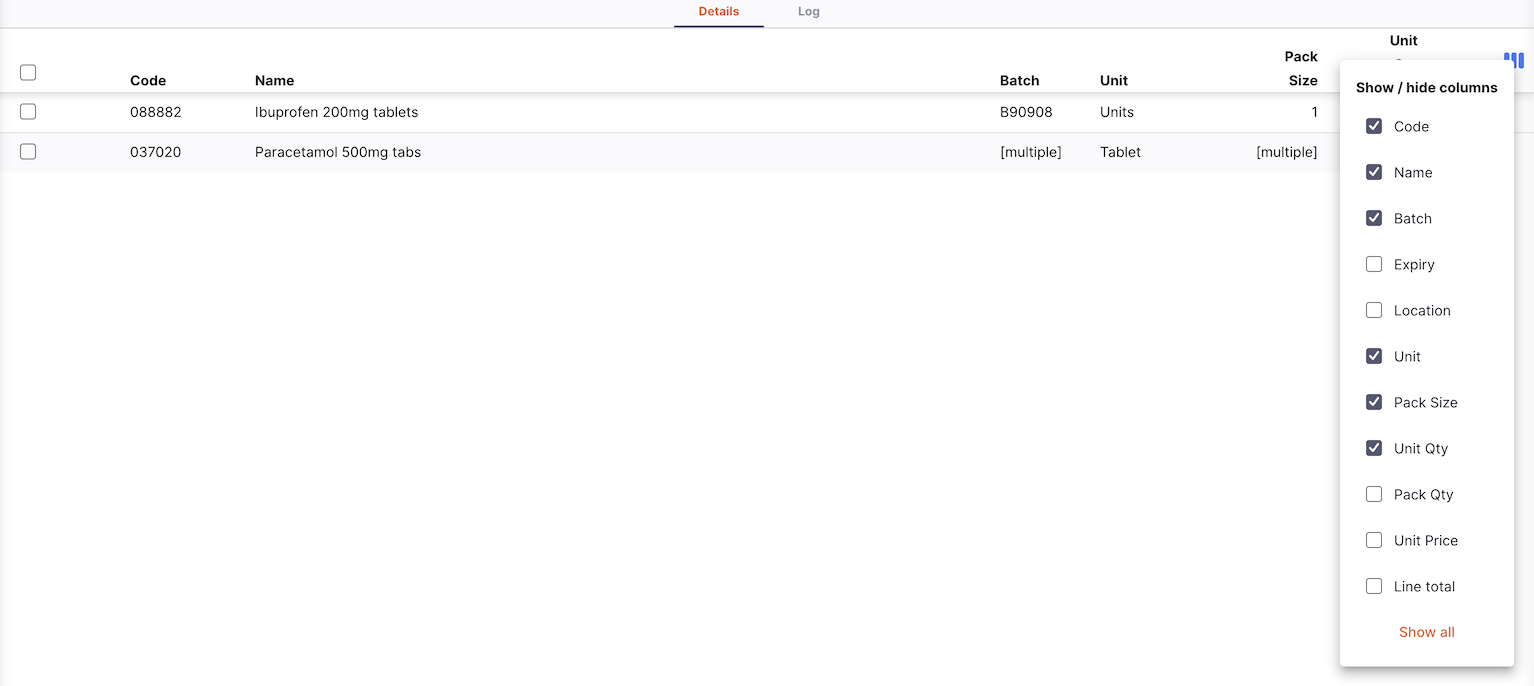Image resolution: width=1534 pixels, height=686 pixels.
Task: Show the Unit Price column
Action: tap(1374, 540)
